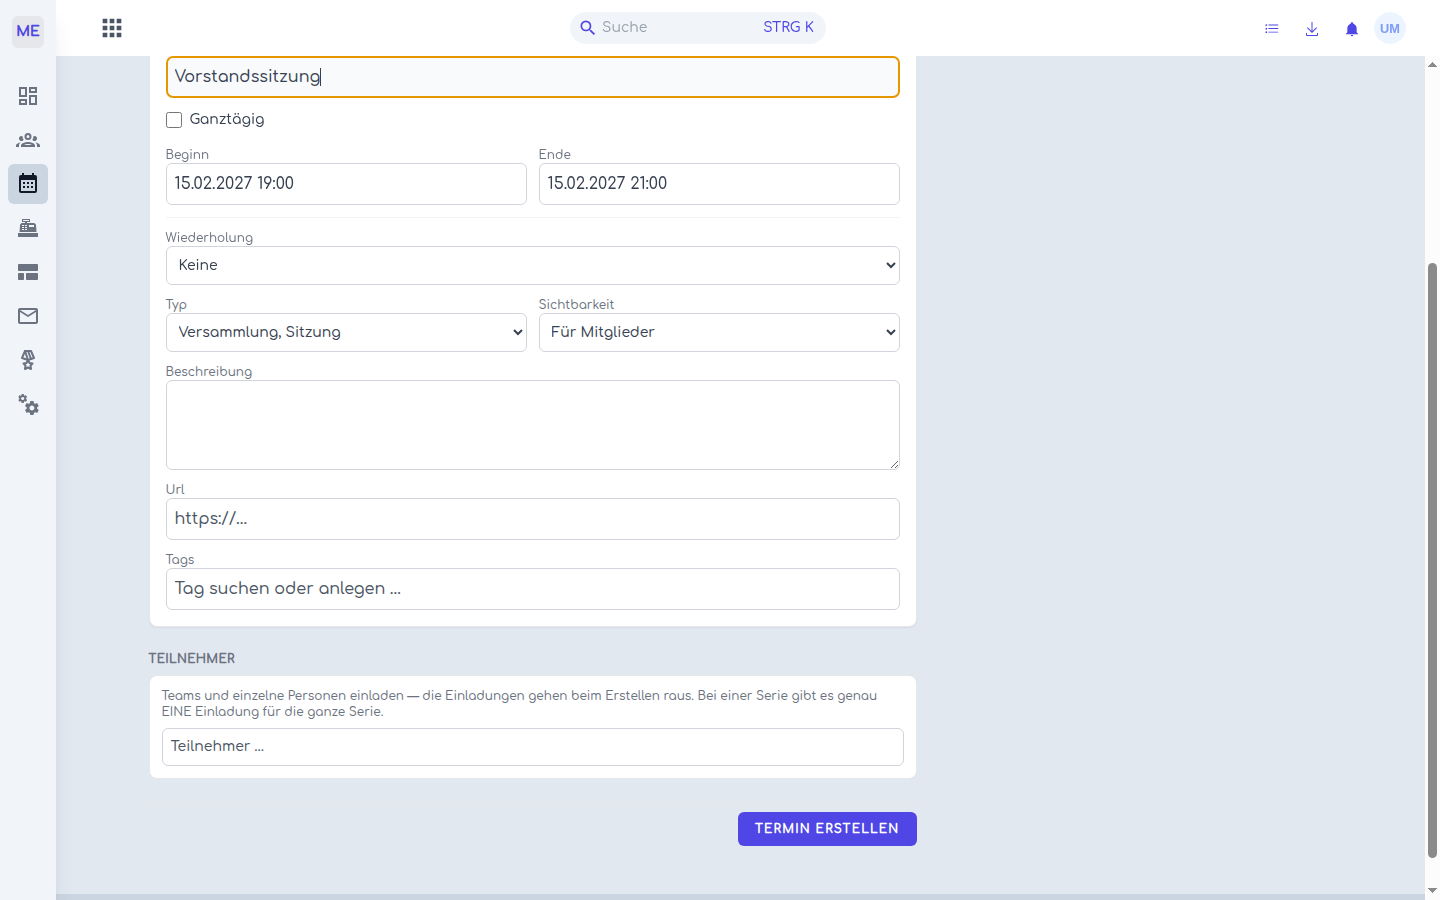Focus the Suche search field

click(698, 28)
